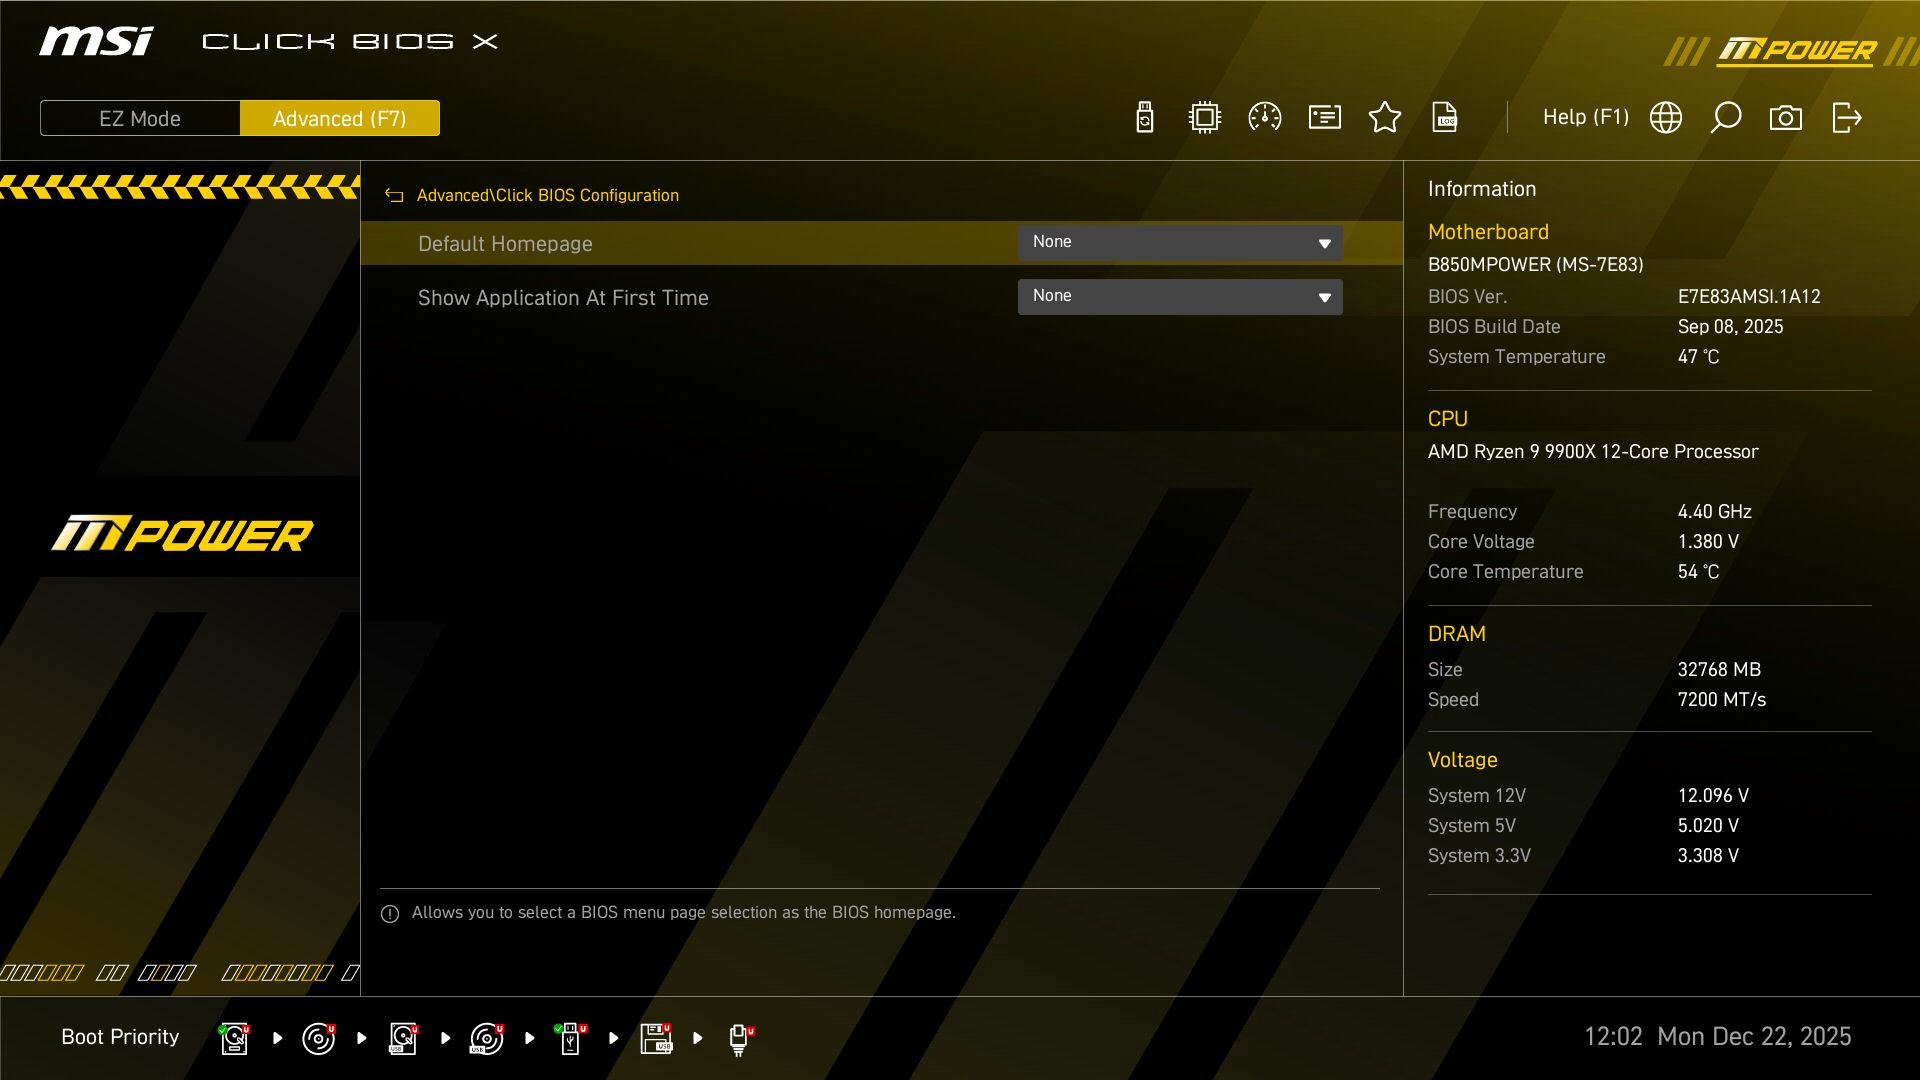Open the Favorites star icon
1920x1080 pixels.
coord(1385,117)
